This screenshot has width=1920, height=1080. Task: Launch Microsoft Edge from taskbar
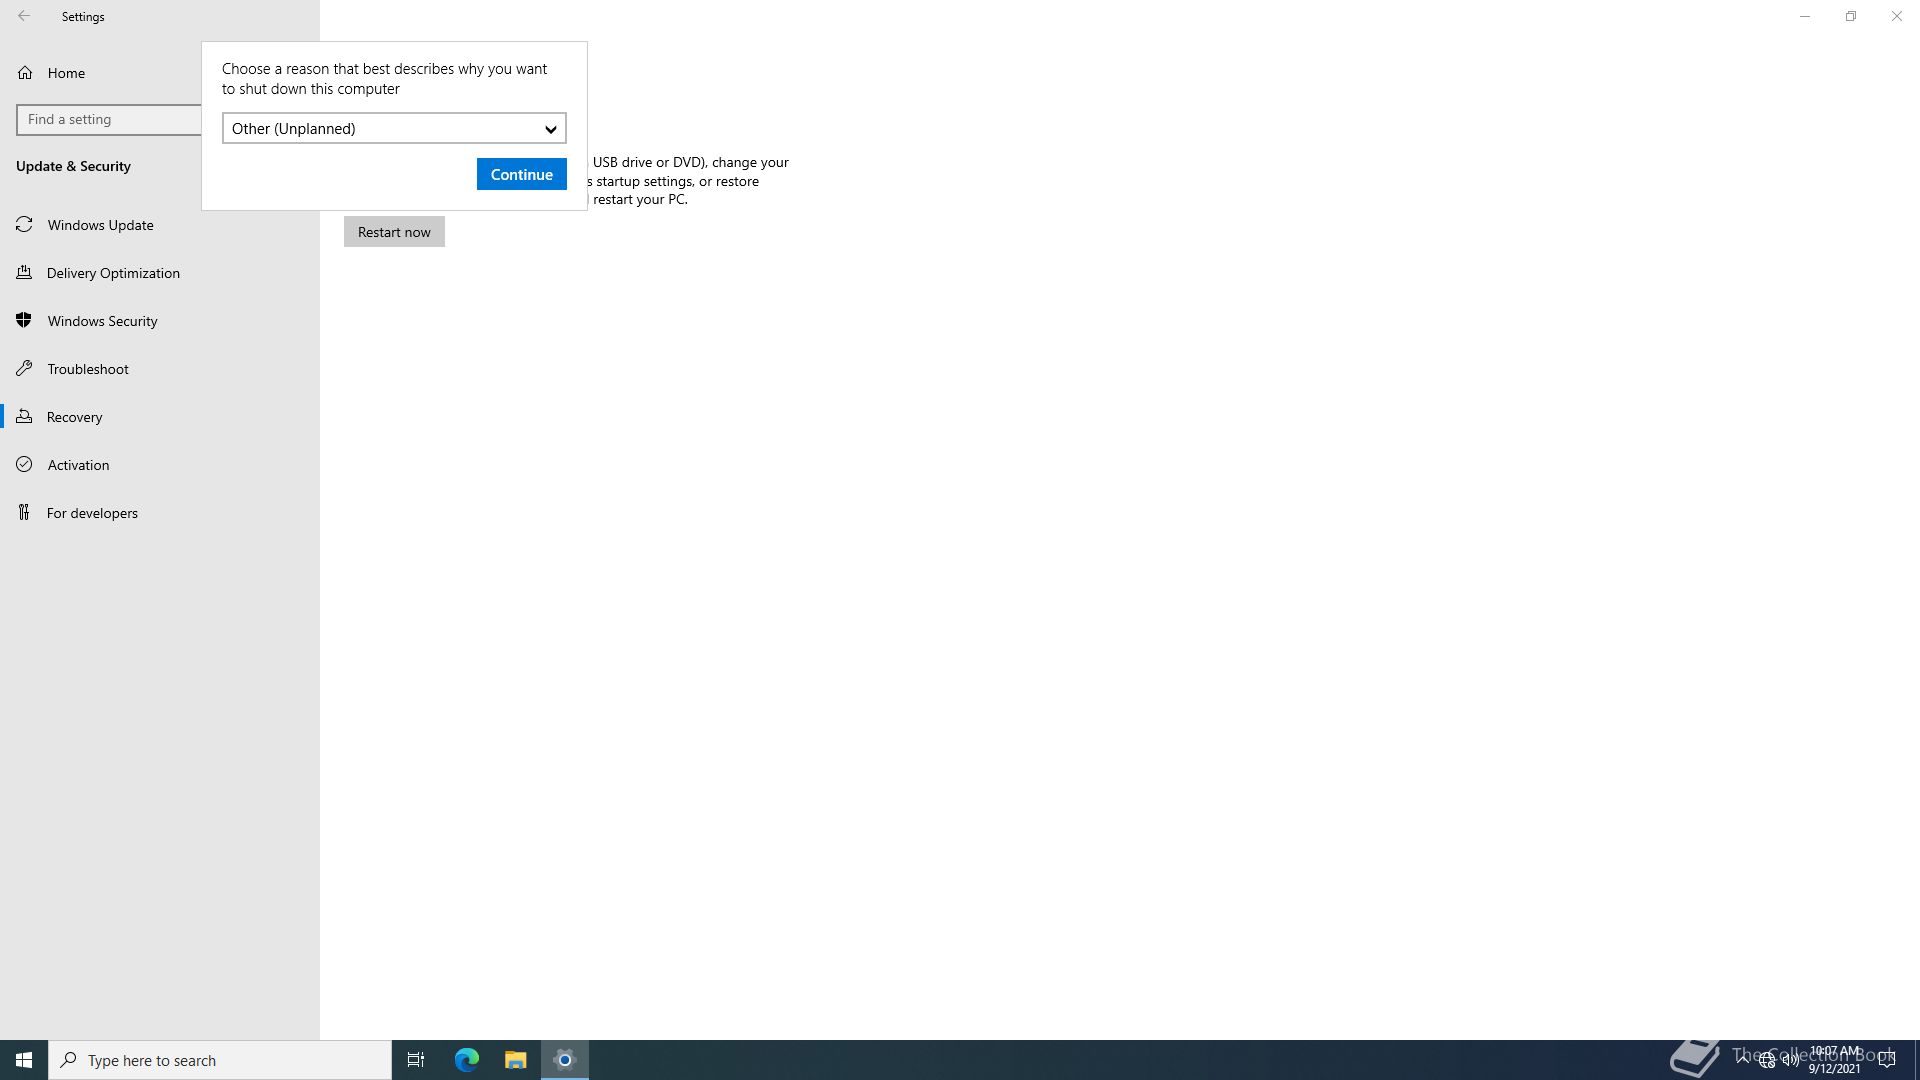[467, 1060]
